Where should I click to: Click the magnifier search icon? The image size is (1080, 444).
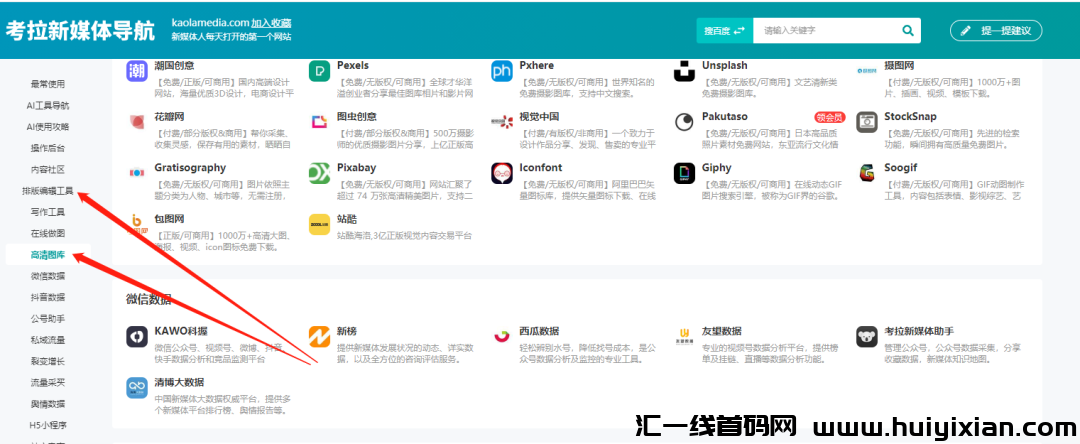click(908, 31)
